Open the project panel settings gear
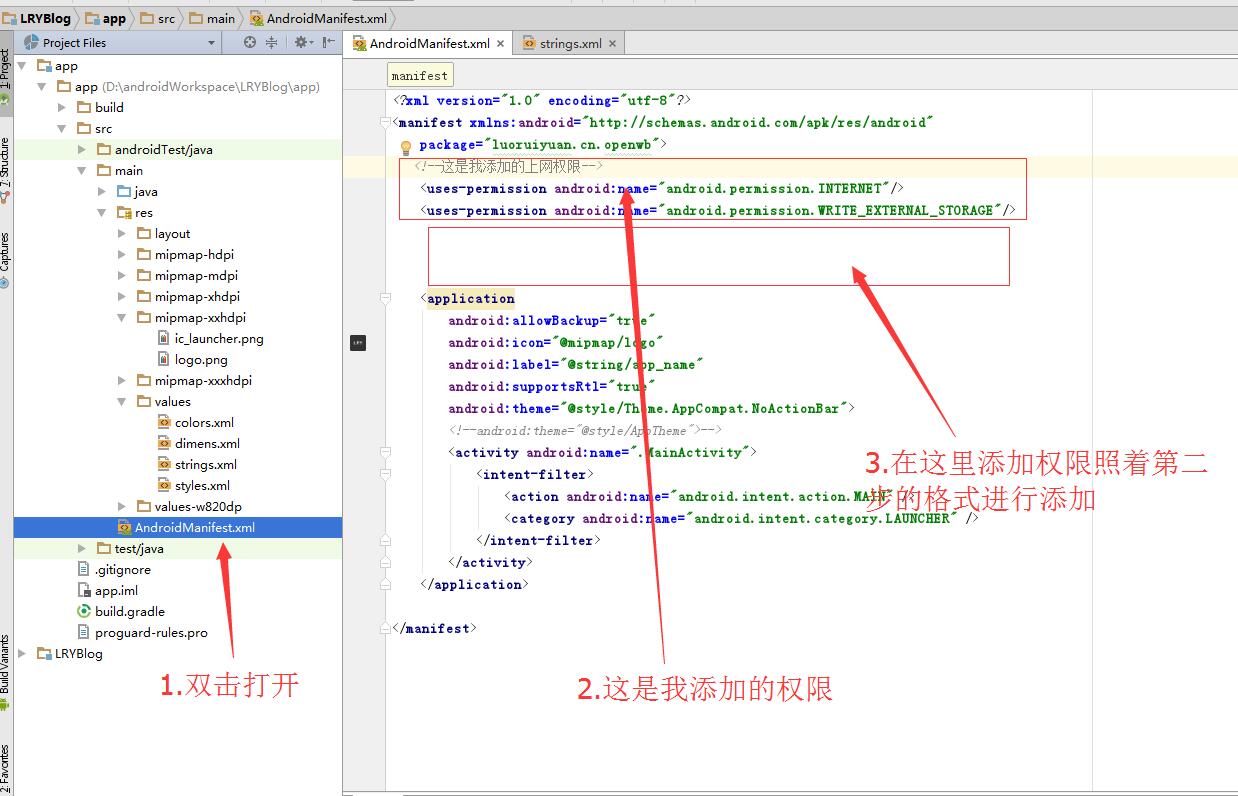1238x796 pixels. point(301,43)
